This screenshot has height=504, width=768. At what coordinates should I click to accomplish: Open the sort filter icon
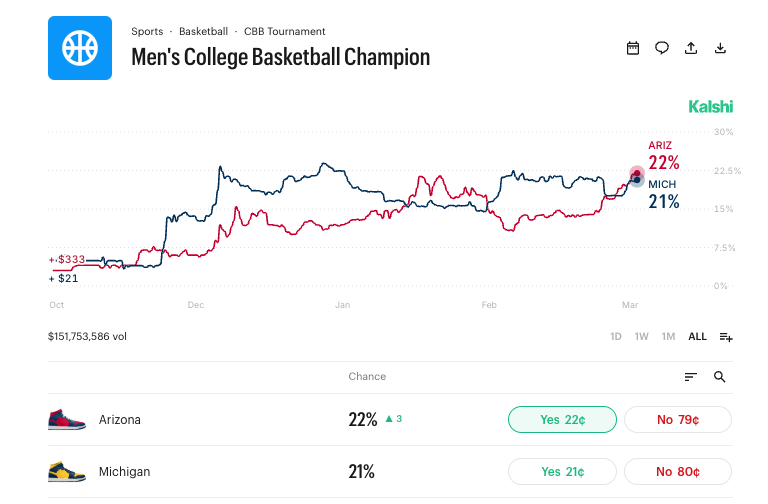point(690,377)
